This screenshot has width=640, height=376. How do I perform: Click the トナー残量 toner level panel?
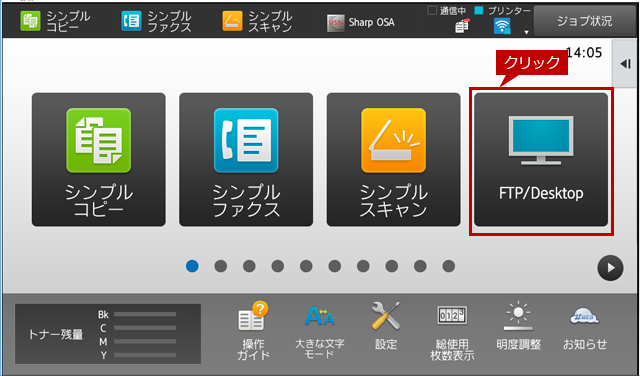click(x=108, y=334)
